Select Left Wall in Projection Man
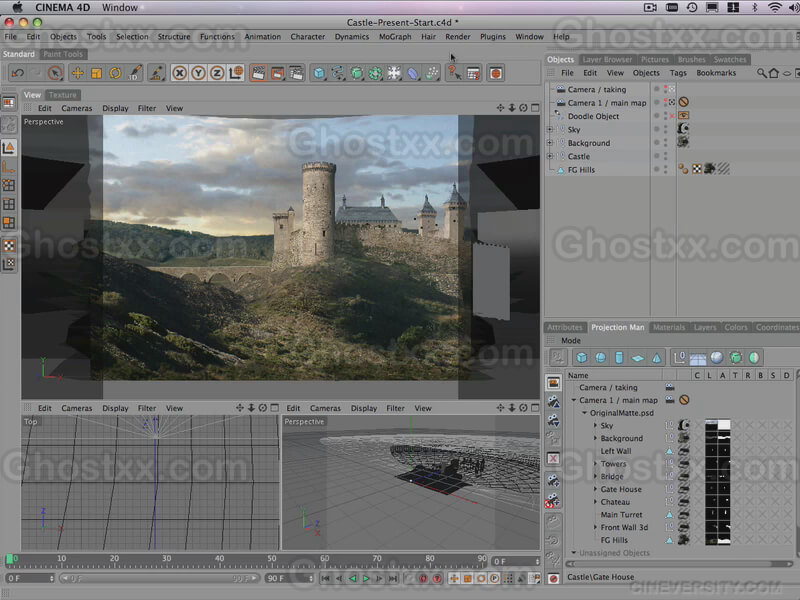This screenshot has height=600, width=800. 616,451
